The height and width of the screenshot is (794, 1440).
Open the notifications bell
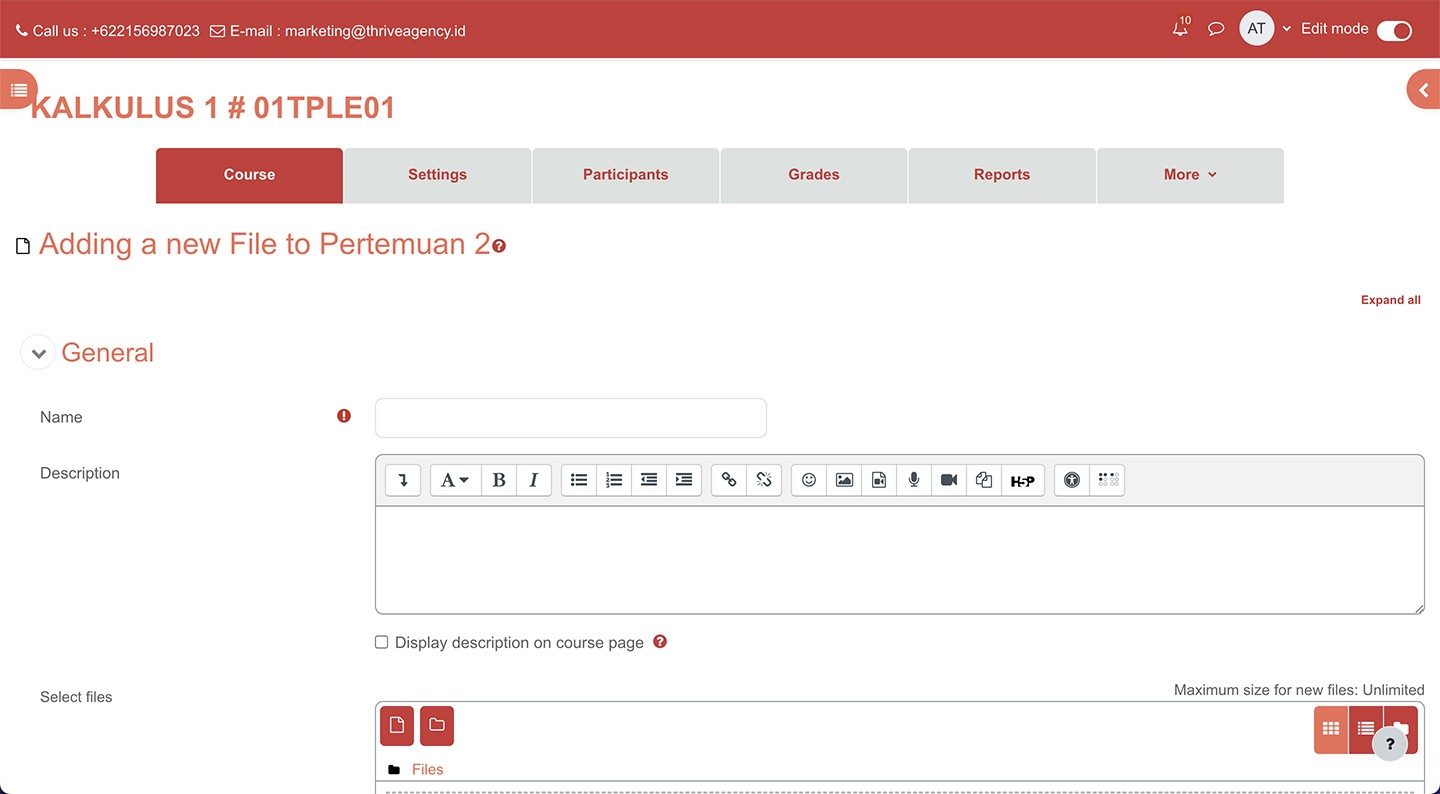(x=1181, y=29)
